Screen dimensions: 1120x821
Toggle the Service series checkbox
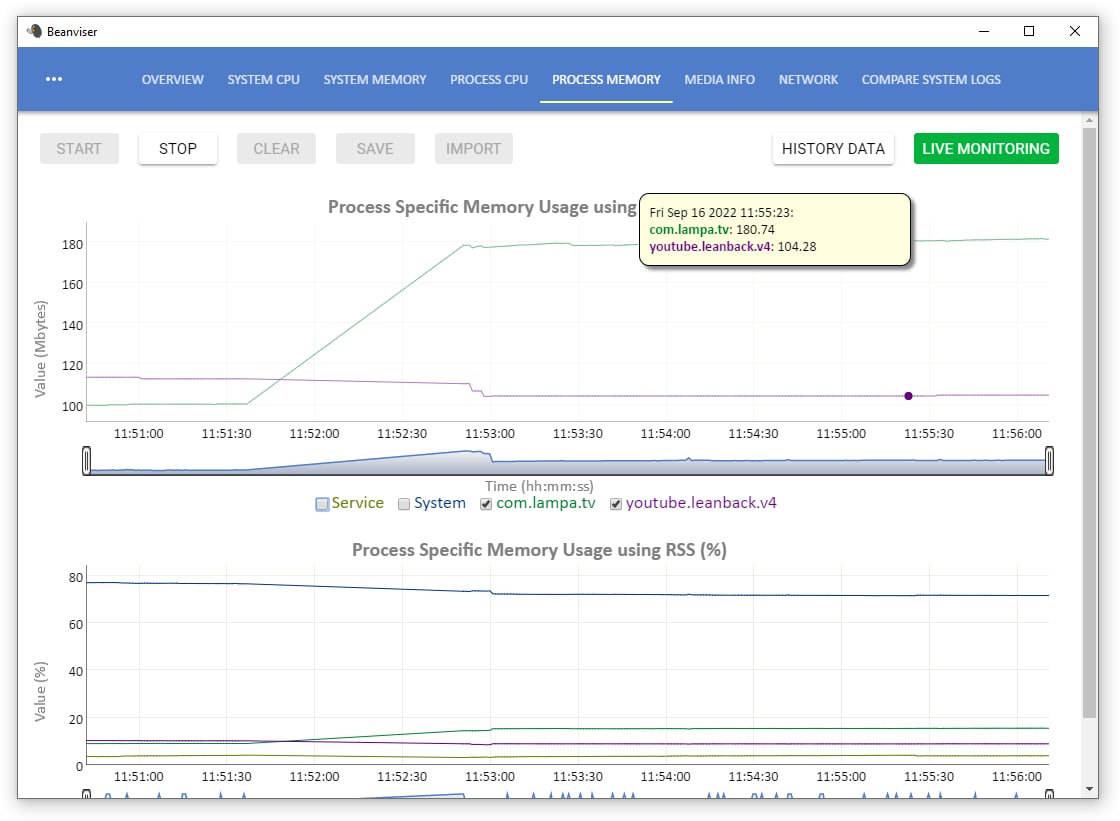(322, 504)
